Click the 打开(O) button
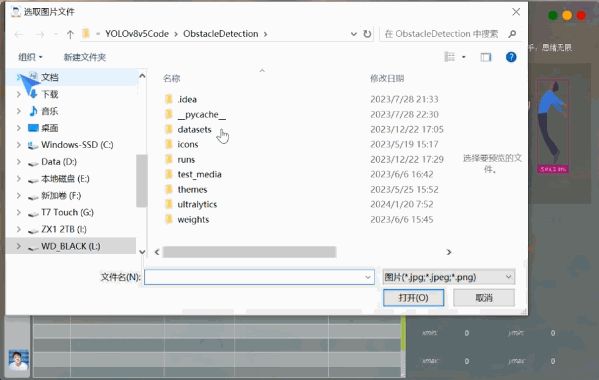This screenshot has width=599, height=380. [413, 298]
